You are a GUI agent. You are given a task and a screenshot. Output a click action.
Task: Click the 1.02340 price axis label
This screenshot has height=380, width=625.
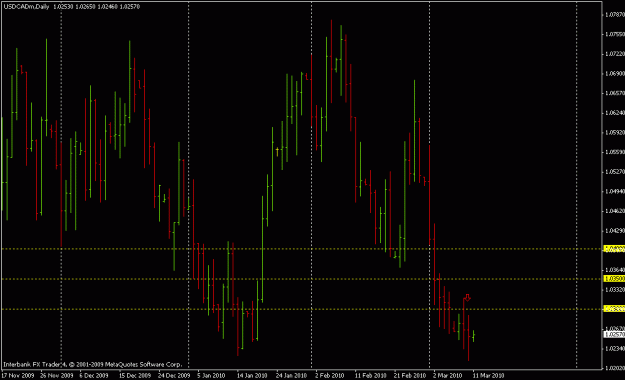coord(615,348)
